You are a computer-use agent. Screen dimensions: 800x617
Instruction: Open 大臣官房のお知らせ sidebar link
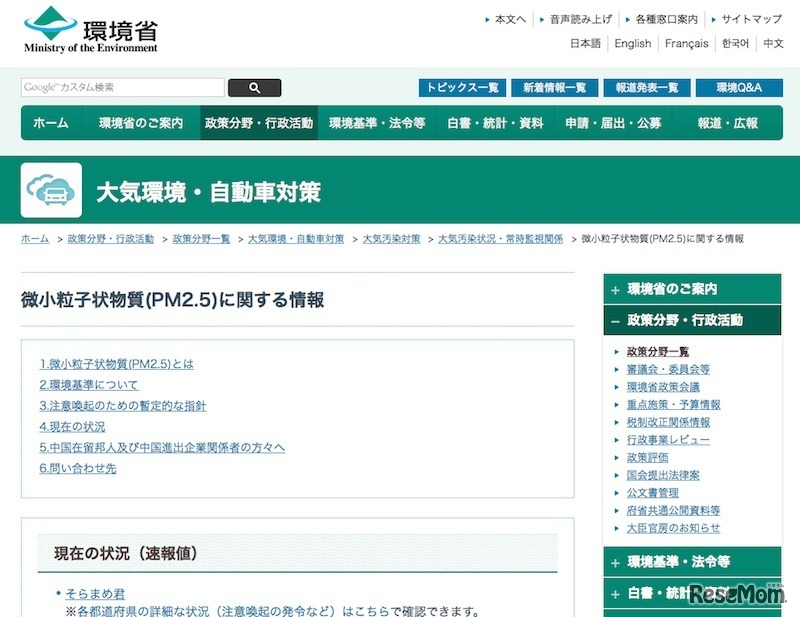click(673, 528)
